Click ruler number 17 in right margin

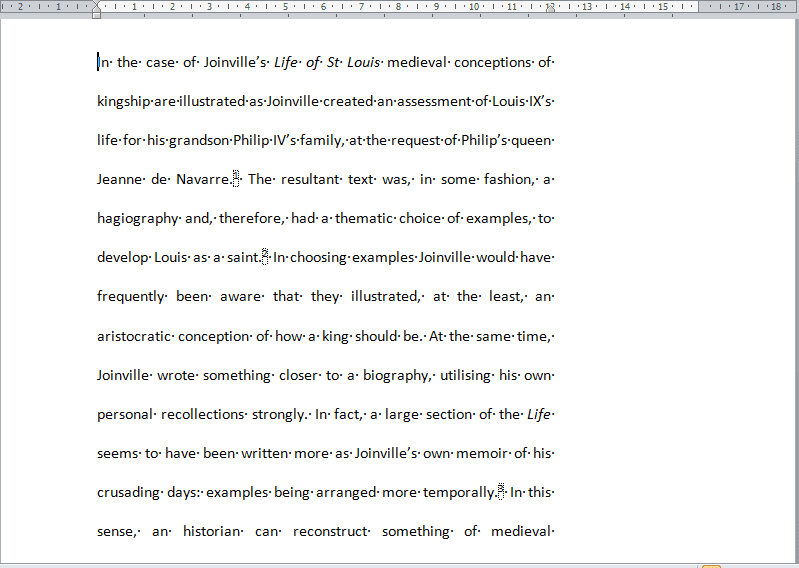[x=738, y=7]
